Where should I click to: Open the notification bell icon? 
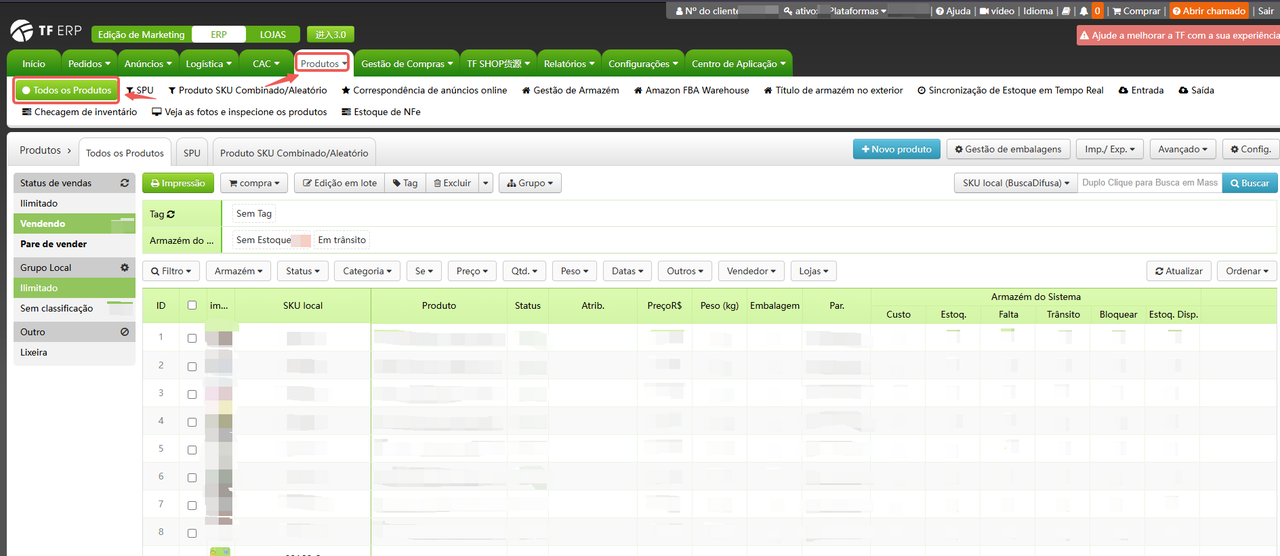coord(1084,11)
